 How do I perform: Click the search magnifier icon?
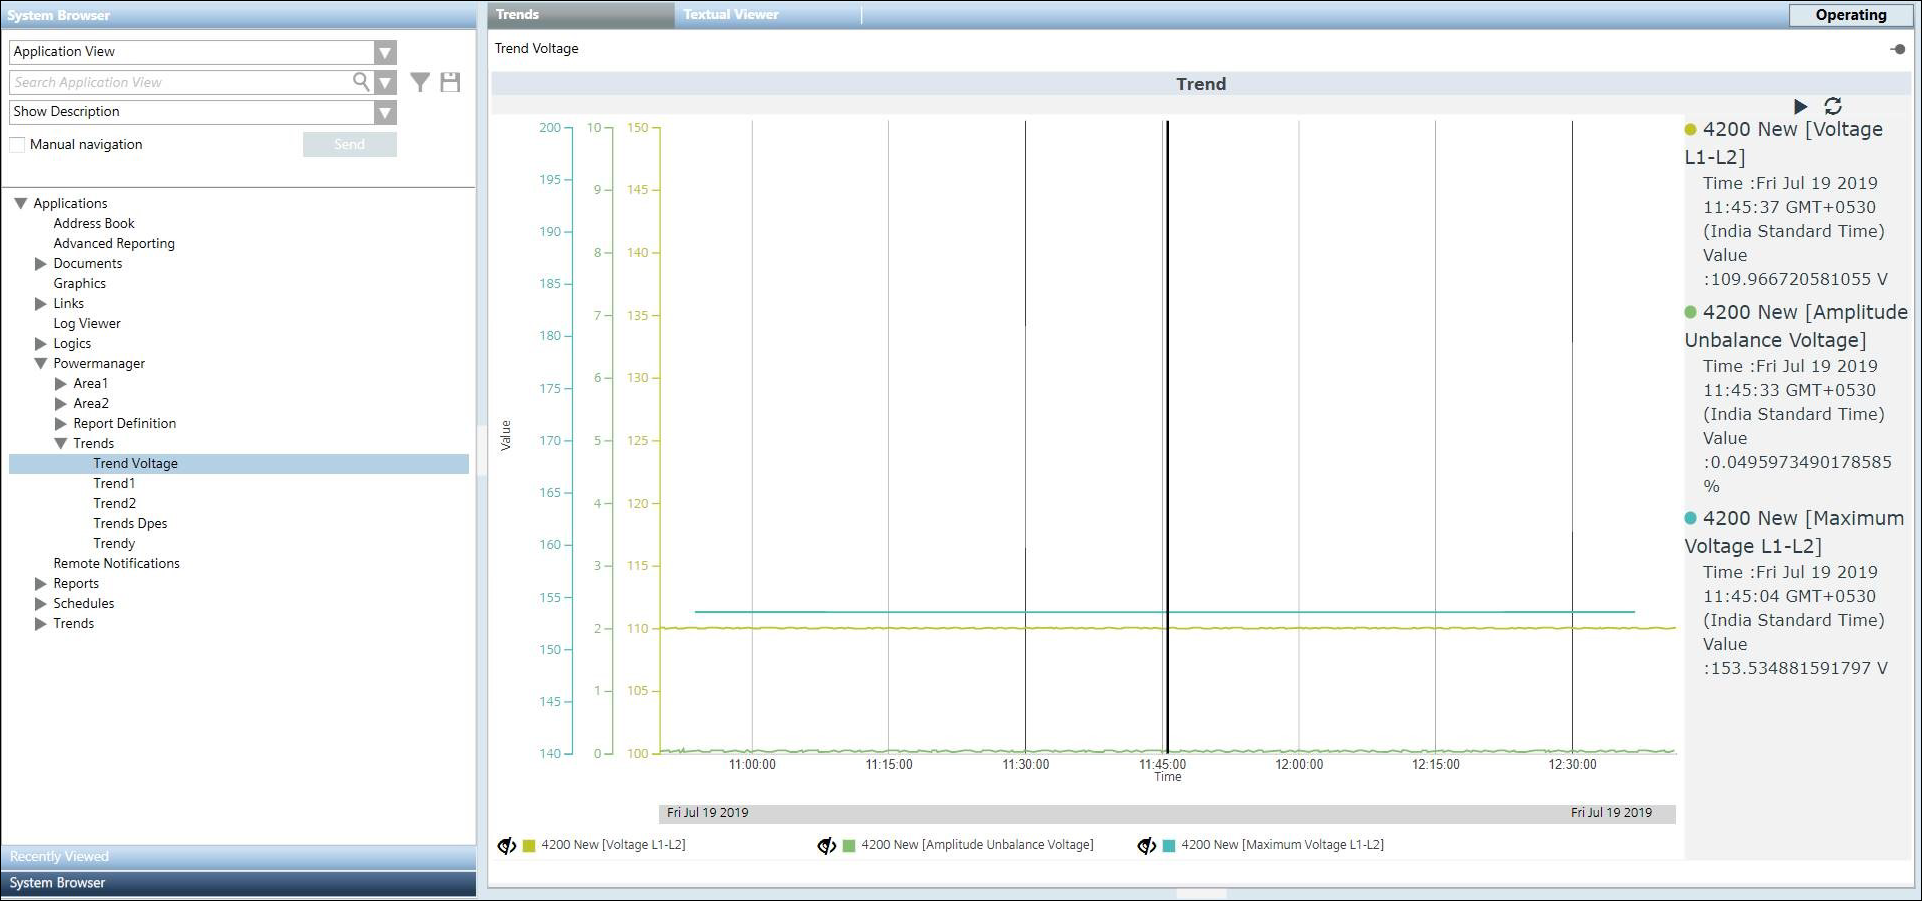pos(361,82)
